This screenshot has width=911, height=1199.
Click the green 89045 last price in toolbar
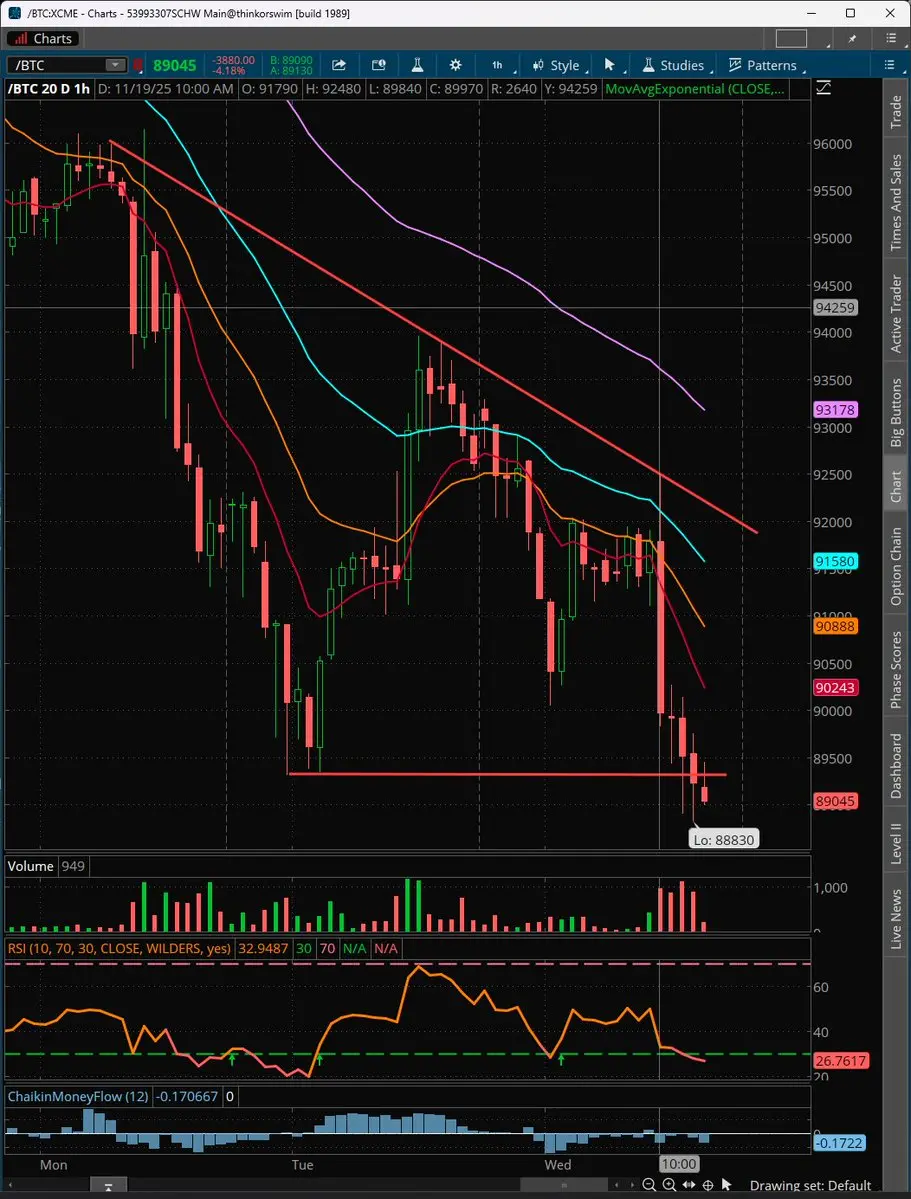click(x=174, y=66)
